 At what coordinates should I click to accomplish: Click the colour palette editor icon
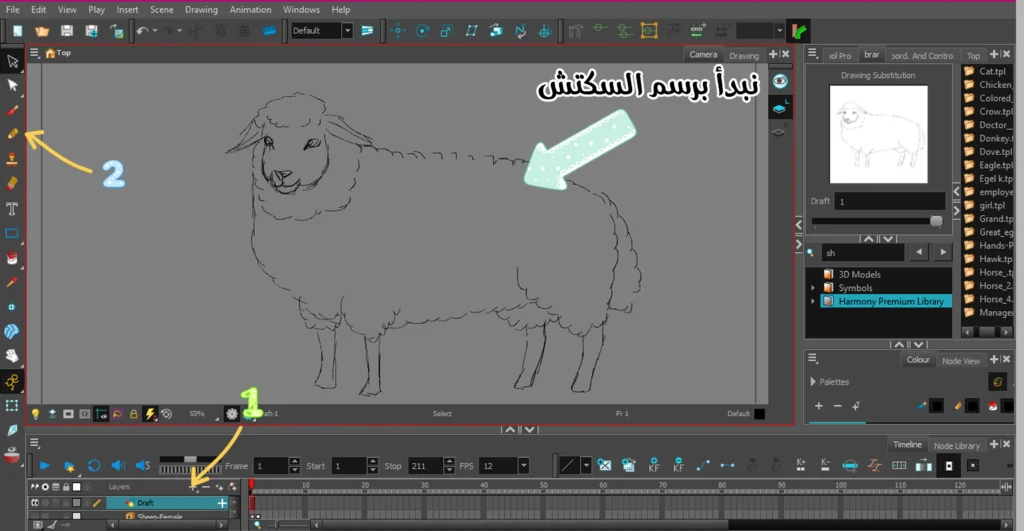(997, 381)
